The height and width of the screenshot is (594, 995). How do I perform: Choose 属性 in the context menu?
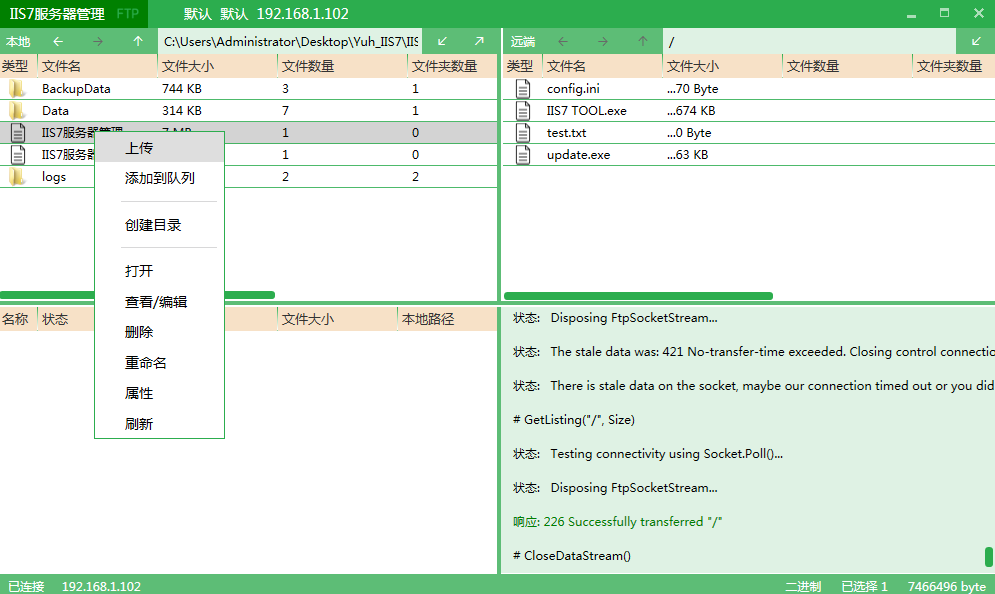coord(159,393)
